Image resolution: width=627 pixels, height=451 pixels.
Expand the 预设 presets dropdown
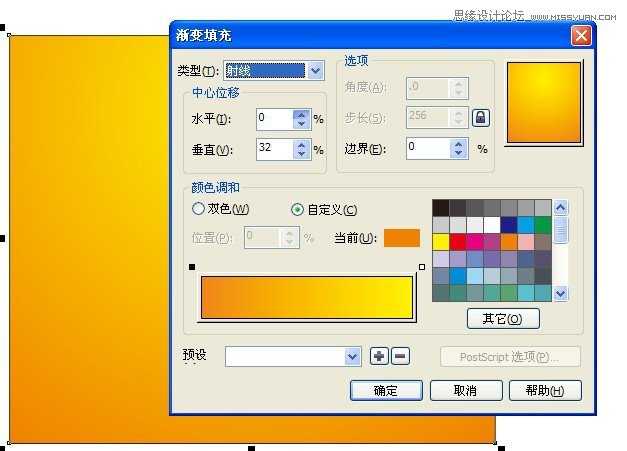tap(352, 357)
